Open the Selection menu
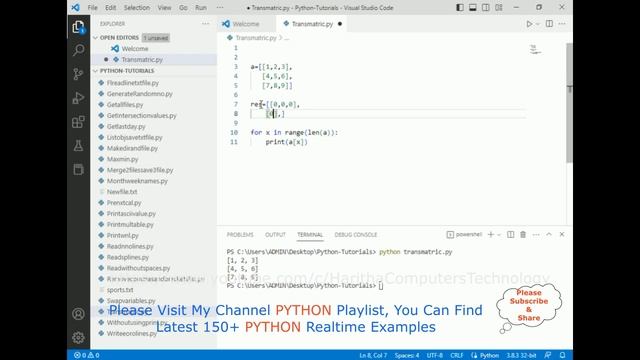This screenshot has height=360, width=640. [137, 7]
